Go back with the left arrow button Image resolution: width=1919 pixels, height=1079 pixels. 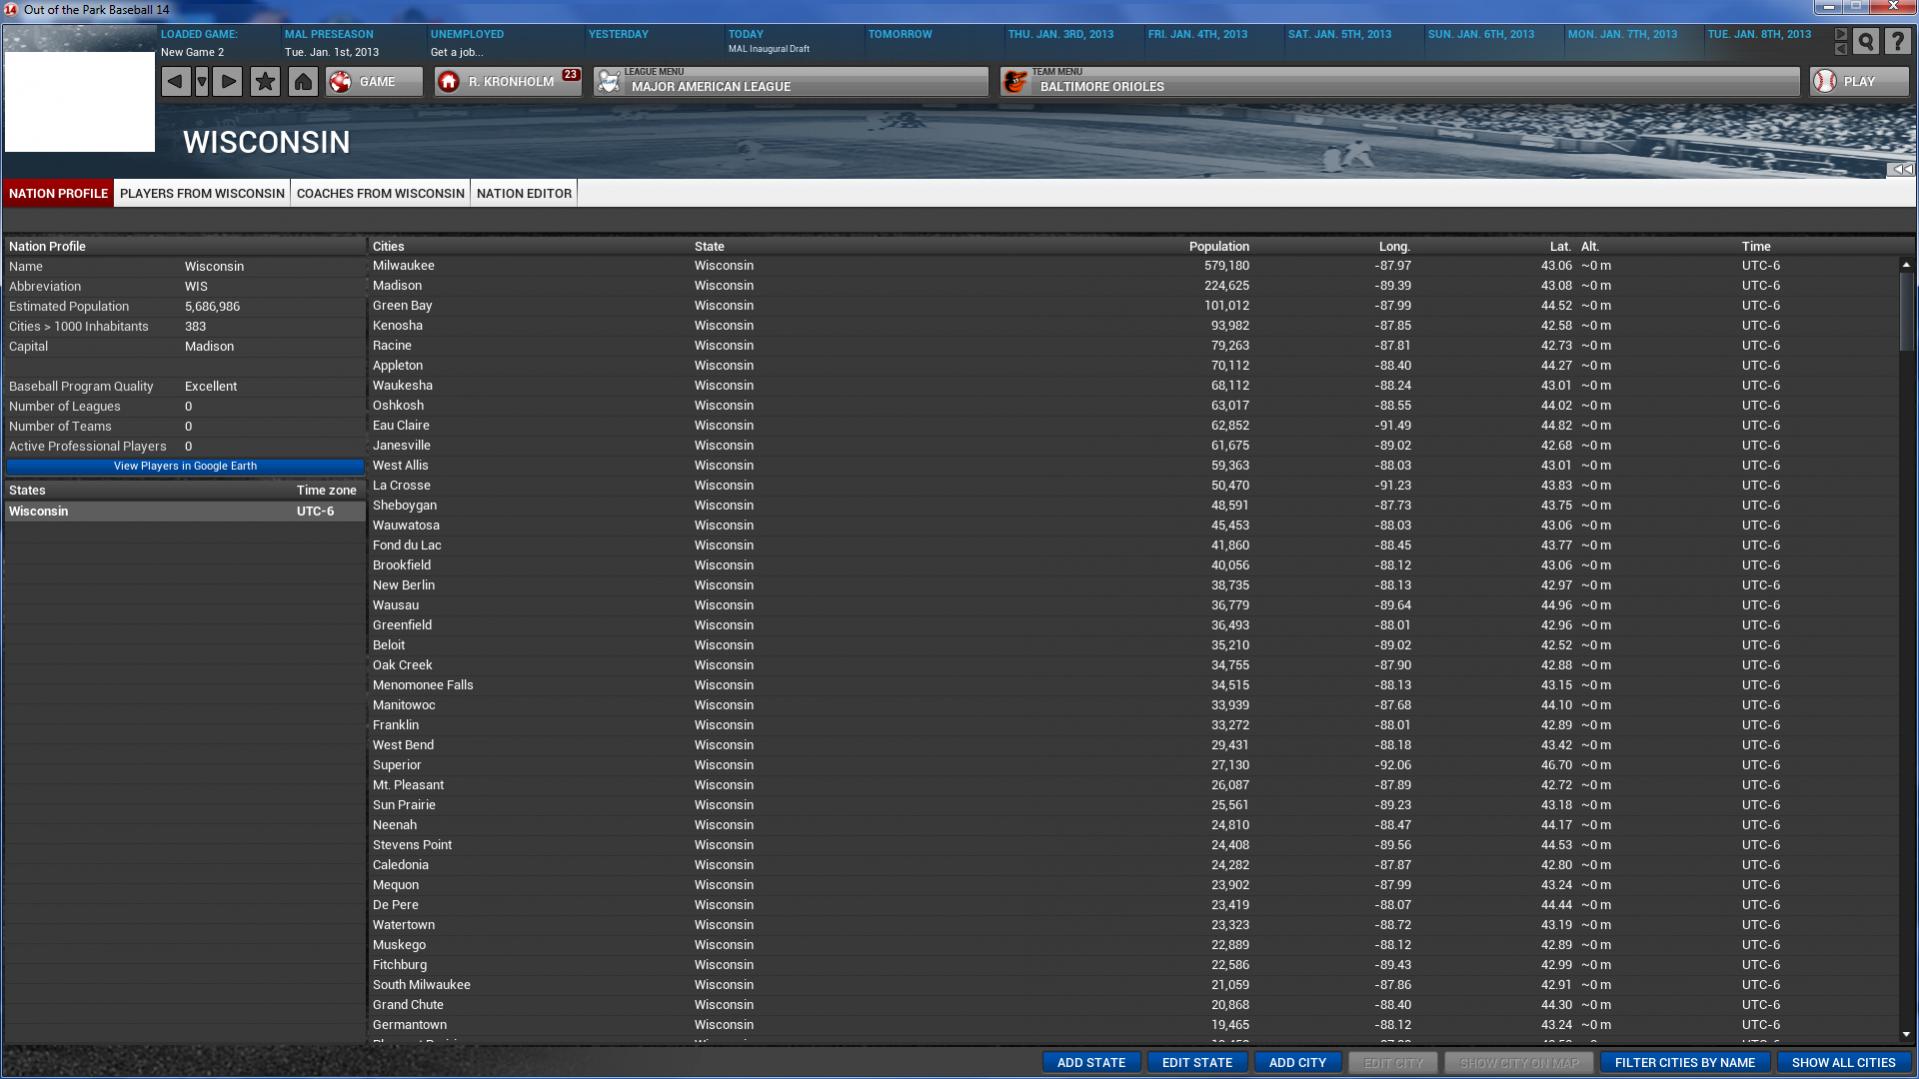175,82
